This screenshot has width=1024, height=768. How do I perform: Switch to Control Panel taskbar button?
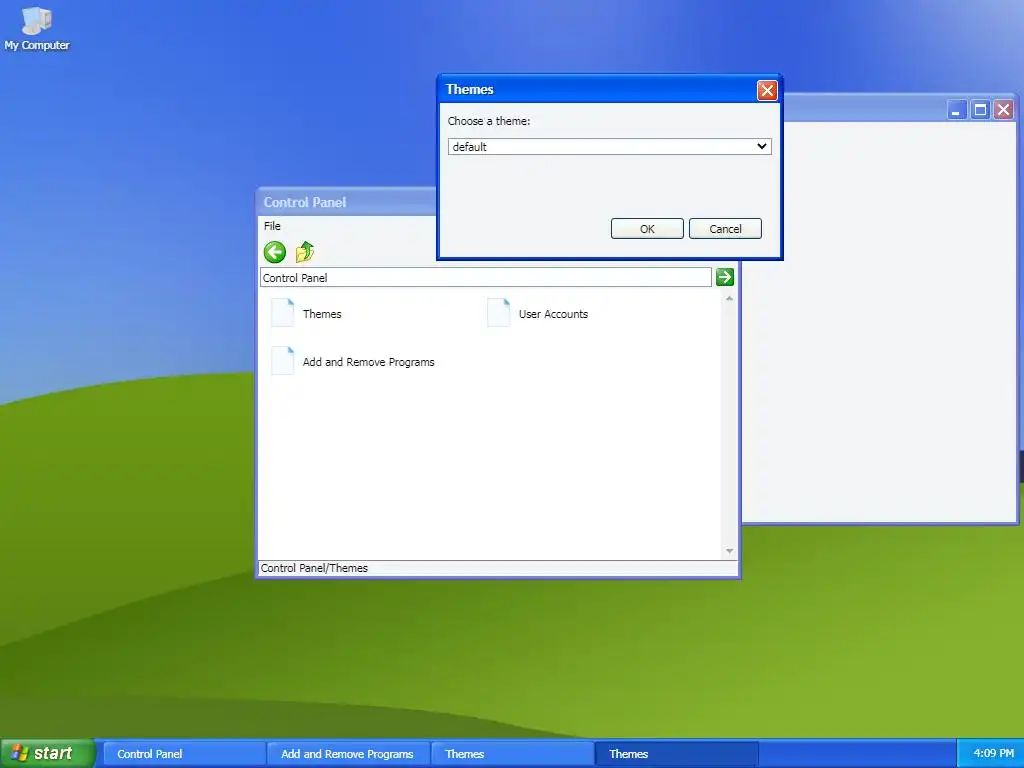pyautogui.click(x=185, y=754)
